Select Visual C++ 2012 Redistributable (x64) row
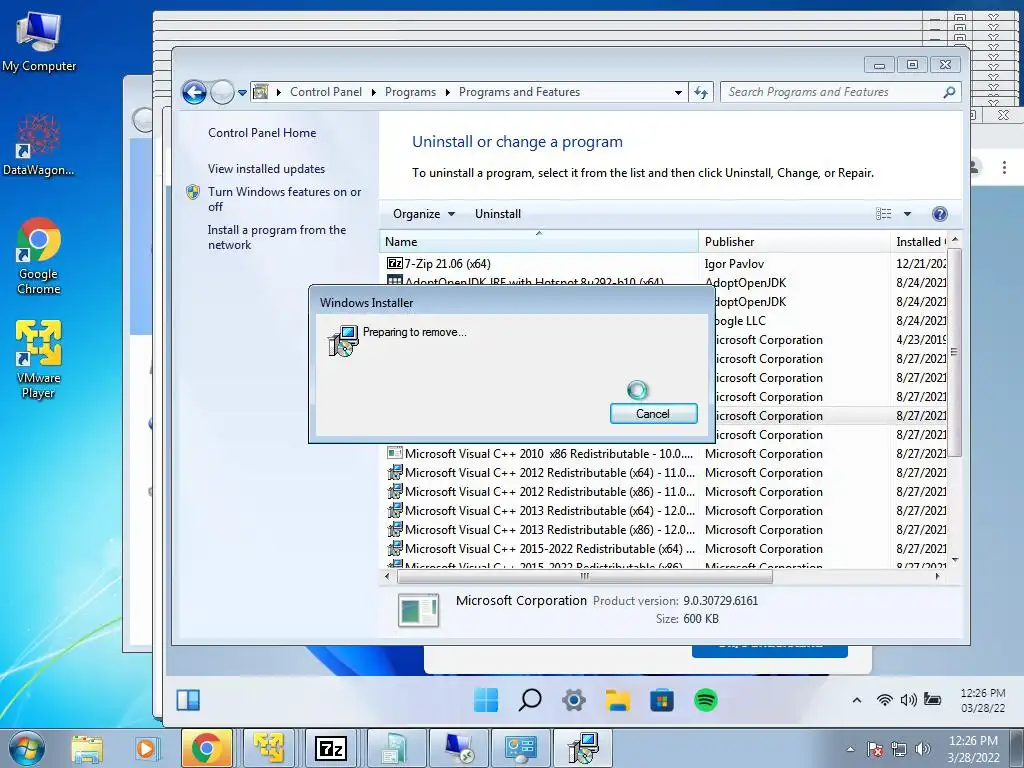1024x768 pixels. click(541, 473)
